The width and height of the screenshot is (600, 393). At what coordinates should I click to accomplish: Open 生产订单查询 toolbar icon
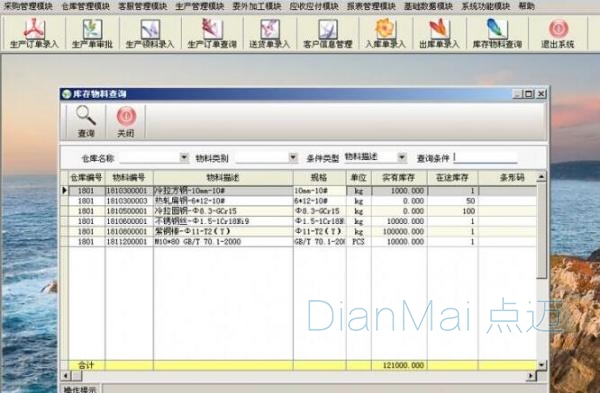pos(212,33)
